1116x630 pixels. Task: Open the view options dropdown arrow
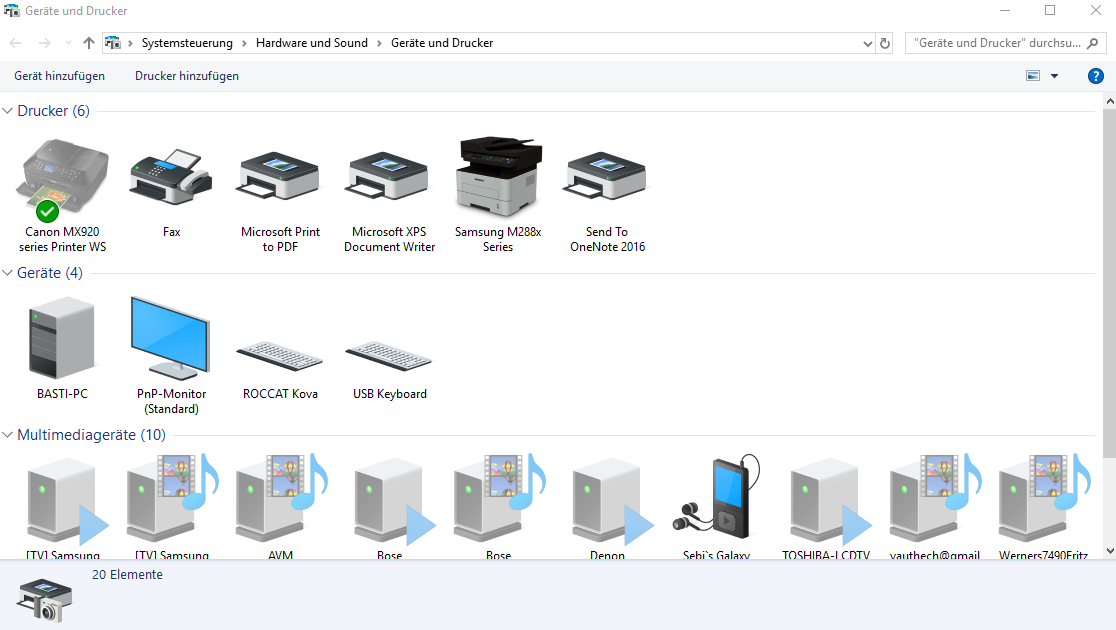1054,76
